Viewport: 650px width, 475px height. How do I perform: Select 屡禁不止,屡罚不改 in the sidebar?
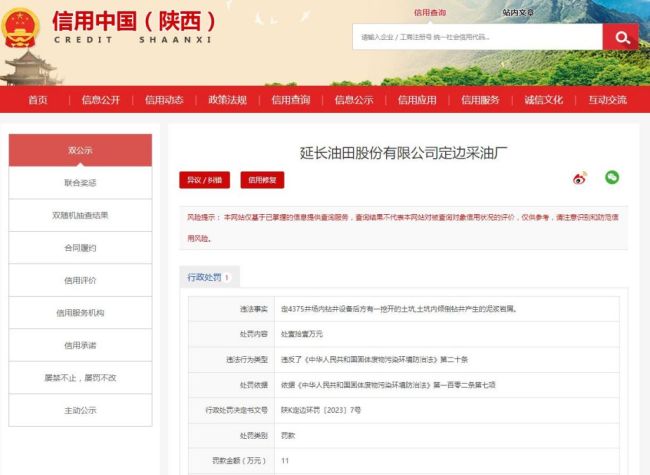(80, 378)
